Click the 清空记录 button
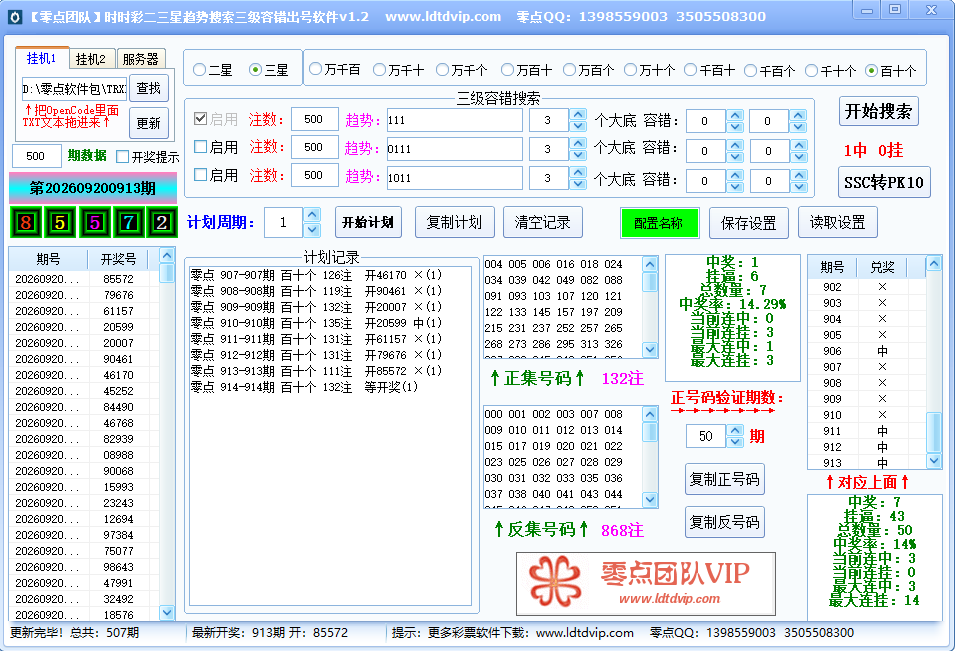 [543, 222]
